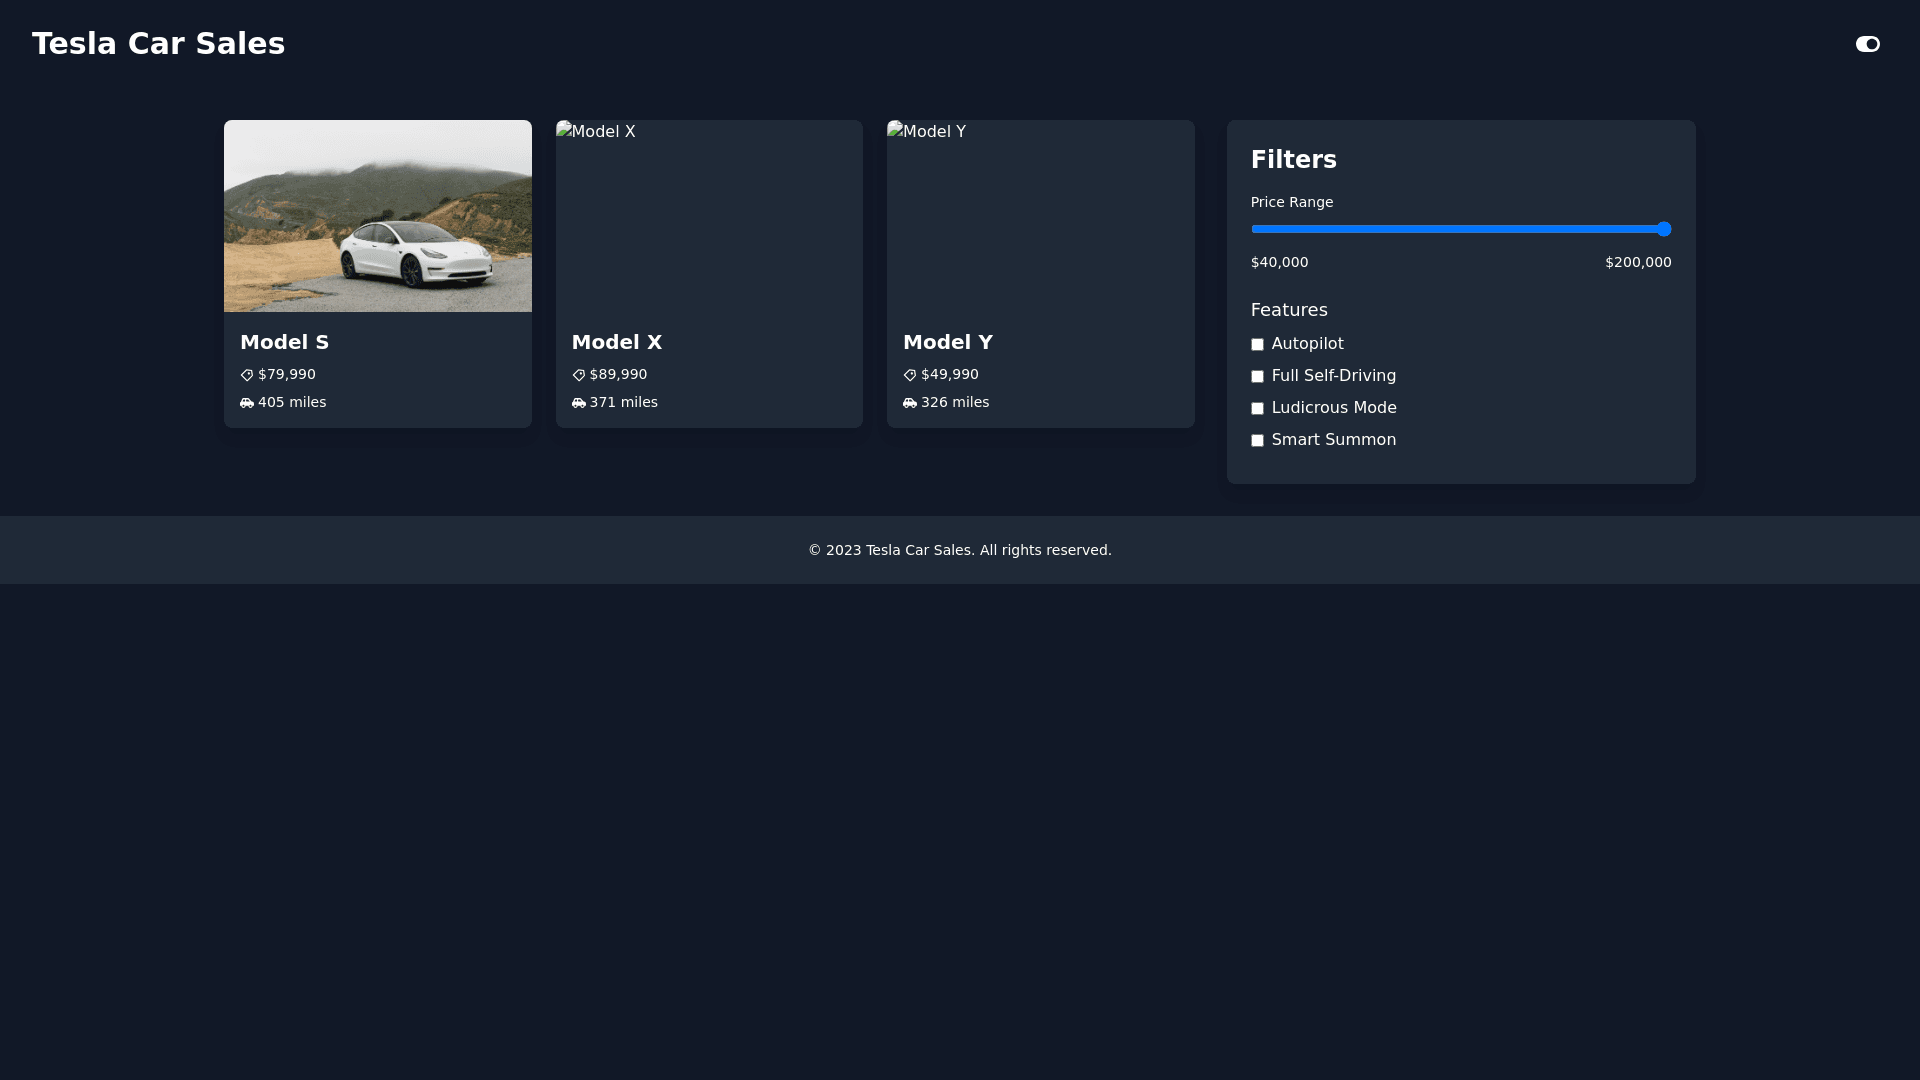Select the Model Y title
1920x1080 pixels.
947,342
